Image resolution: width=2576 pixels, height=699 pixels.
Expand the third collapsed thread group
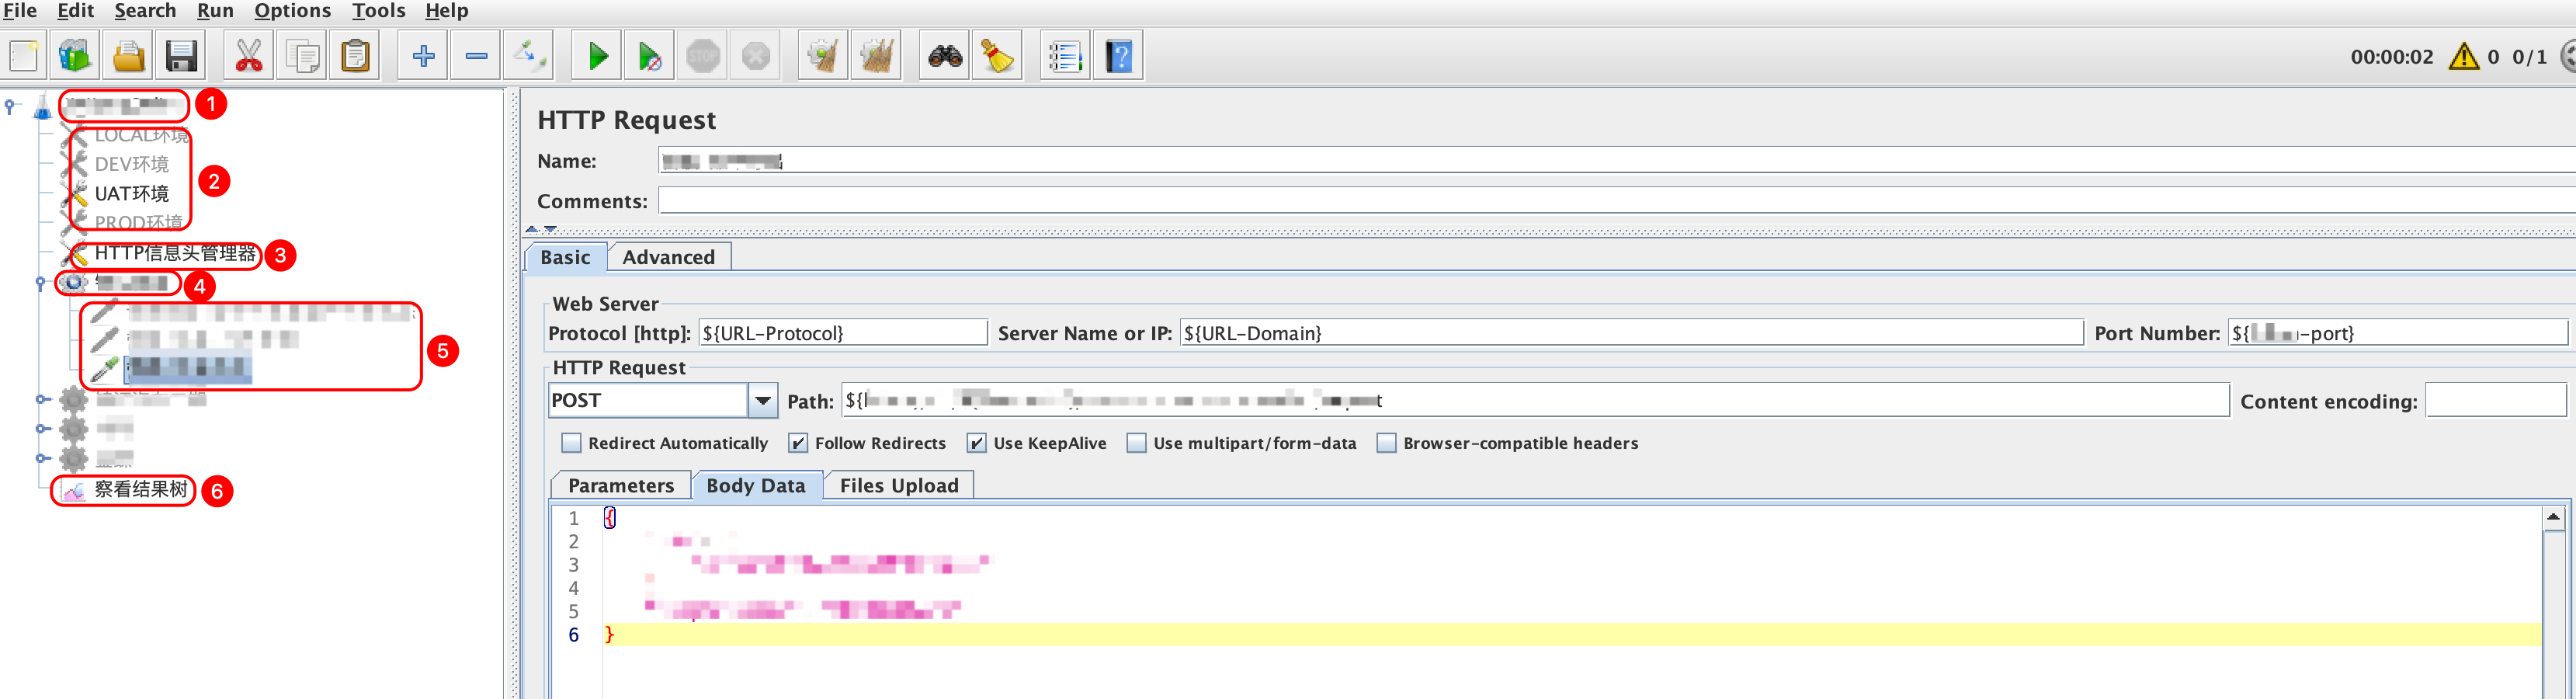click(41, 459)
